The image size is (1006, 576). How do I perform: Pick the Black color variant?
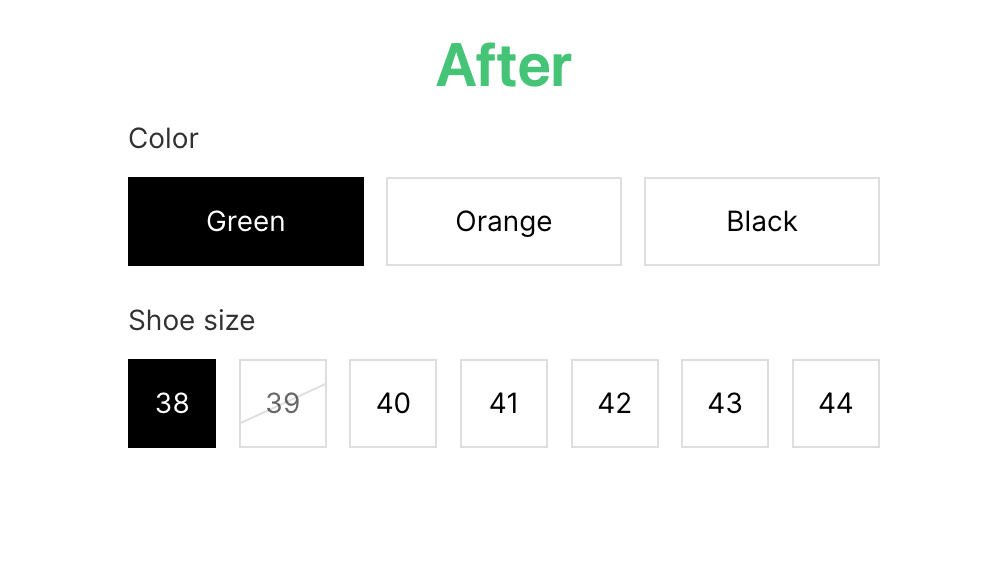point(762,221)
